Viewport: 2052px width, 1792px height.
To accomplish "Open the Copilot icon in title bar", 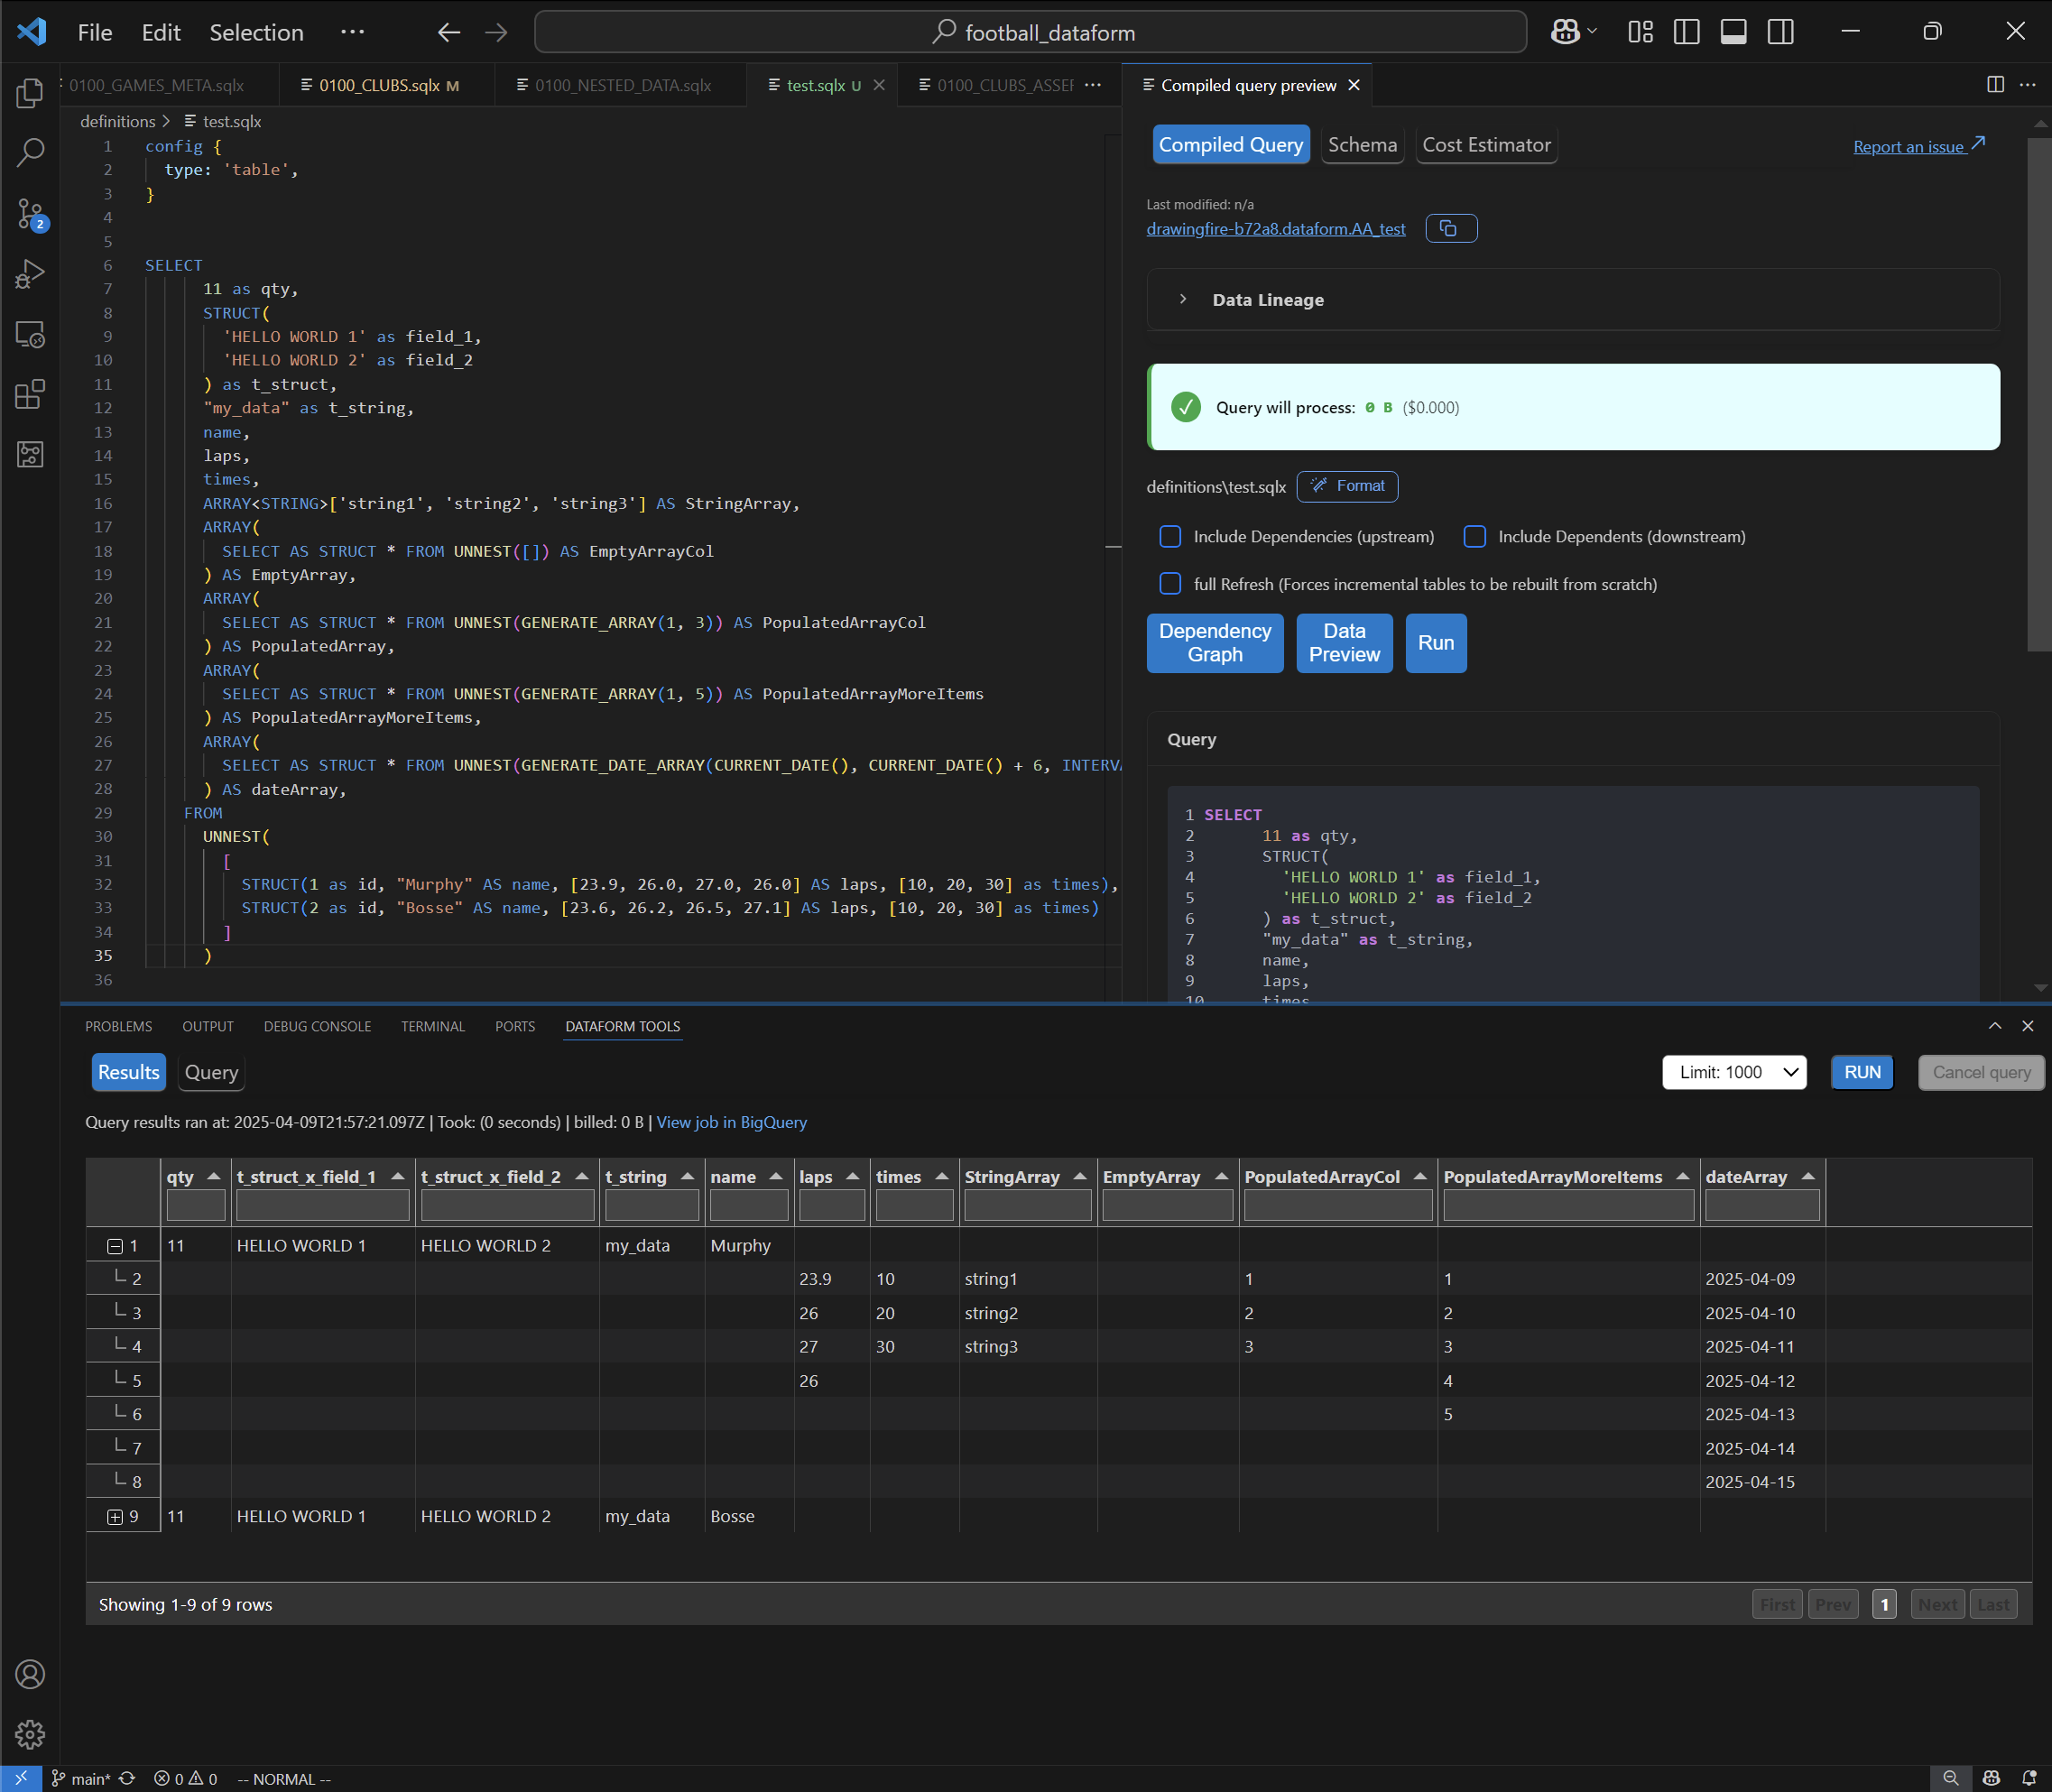I will [1564, 33].
